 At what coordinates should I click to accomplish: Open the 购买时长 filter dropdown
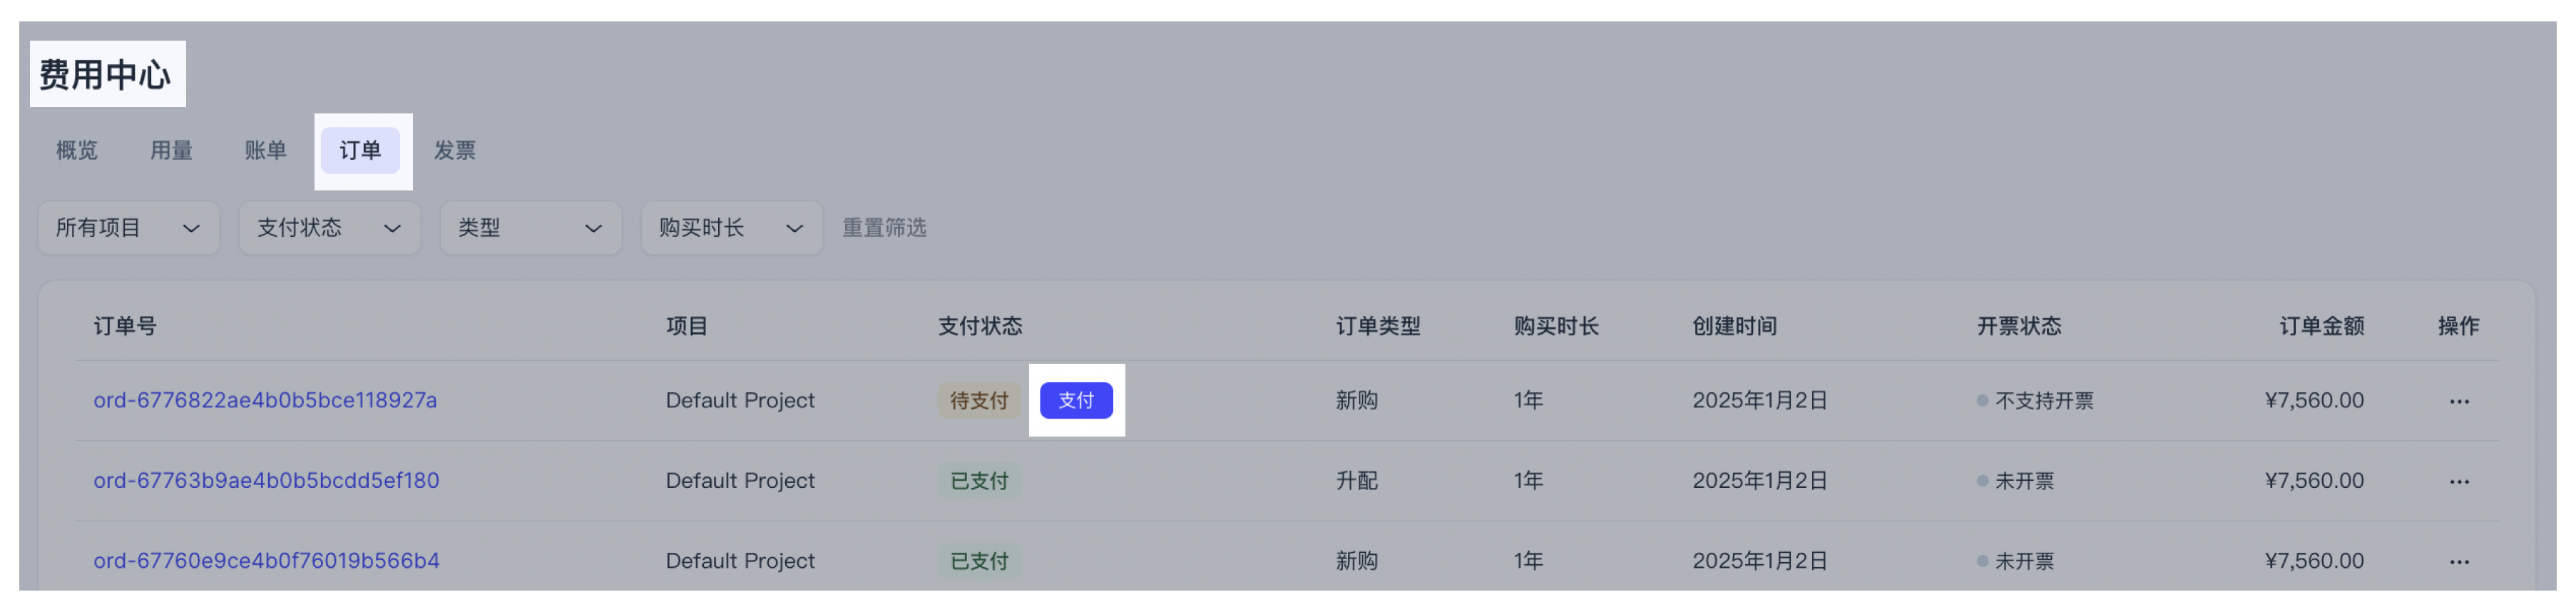[731, 228]
